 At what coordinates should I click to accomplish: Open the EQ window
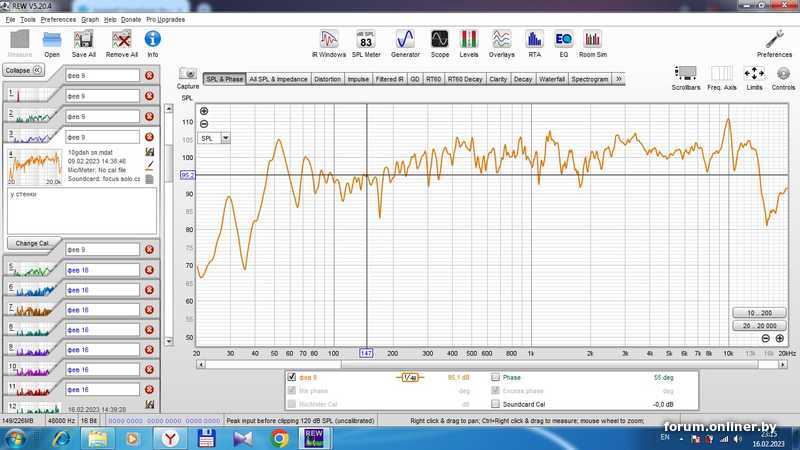pos(563,41)
